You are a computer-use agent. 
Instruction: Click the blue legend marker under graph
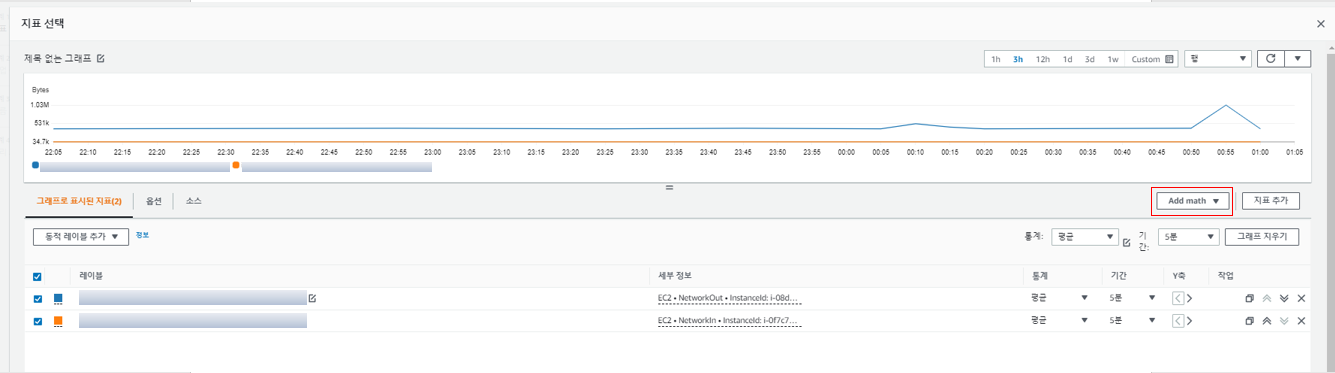point(36,164)
